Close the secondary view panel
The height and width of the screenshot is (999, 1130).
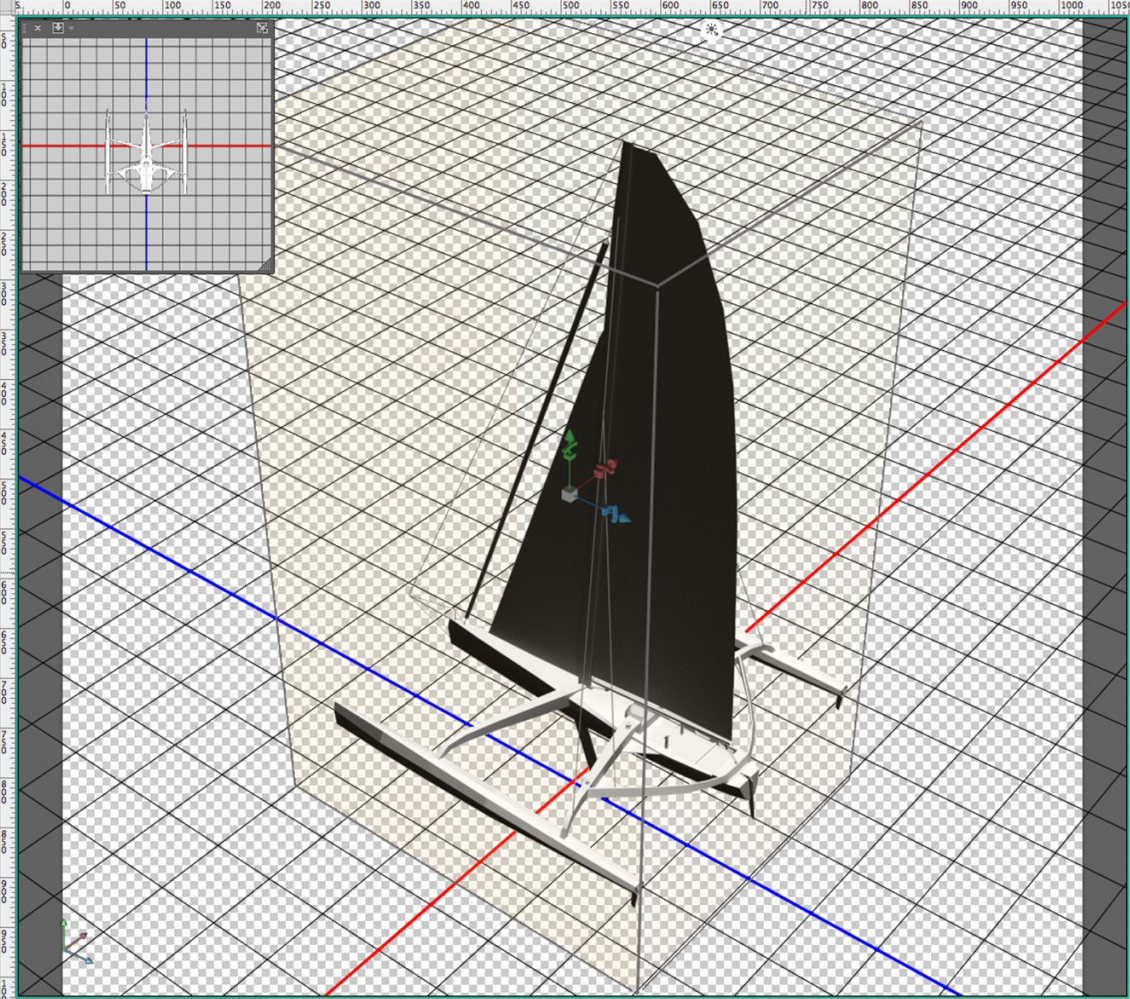coord(38,28)
